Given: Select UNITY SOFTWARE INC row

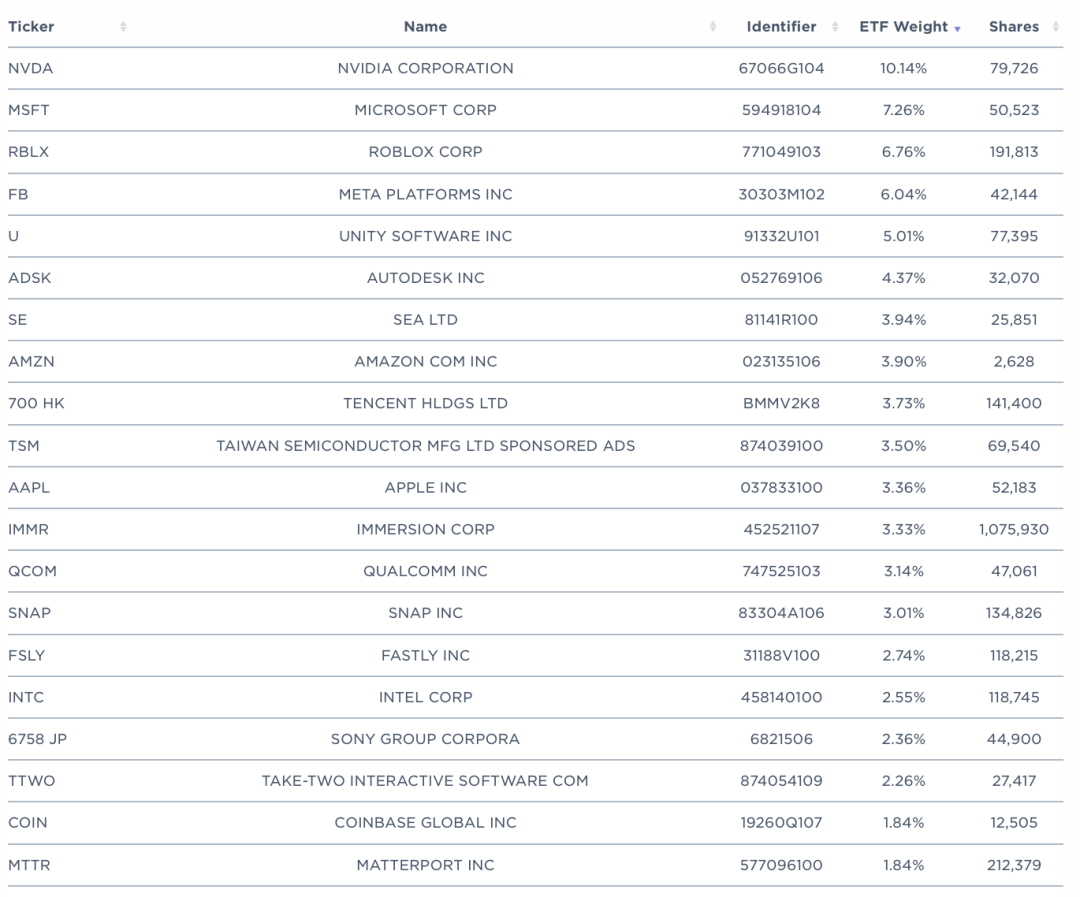Looking at the screenshot, I should click(425, 236).
